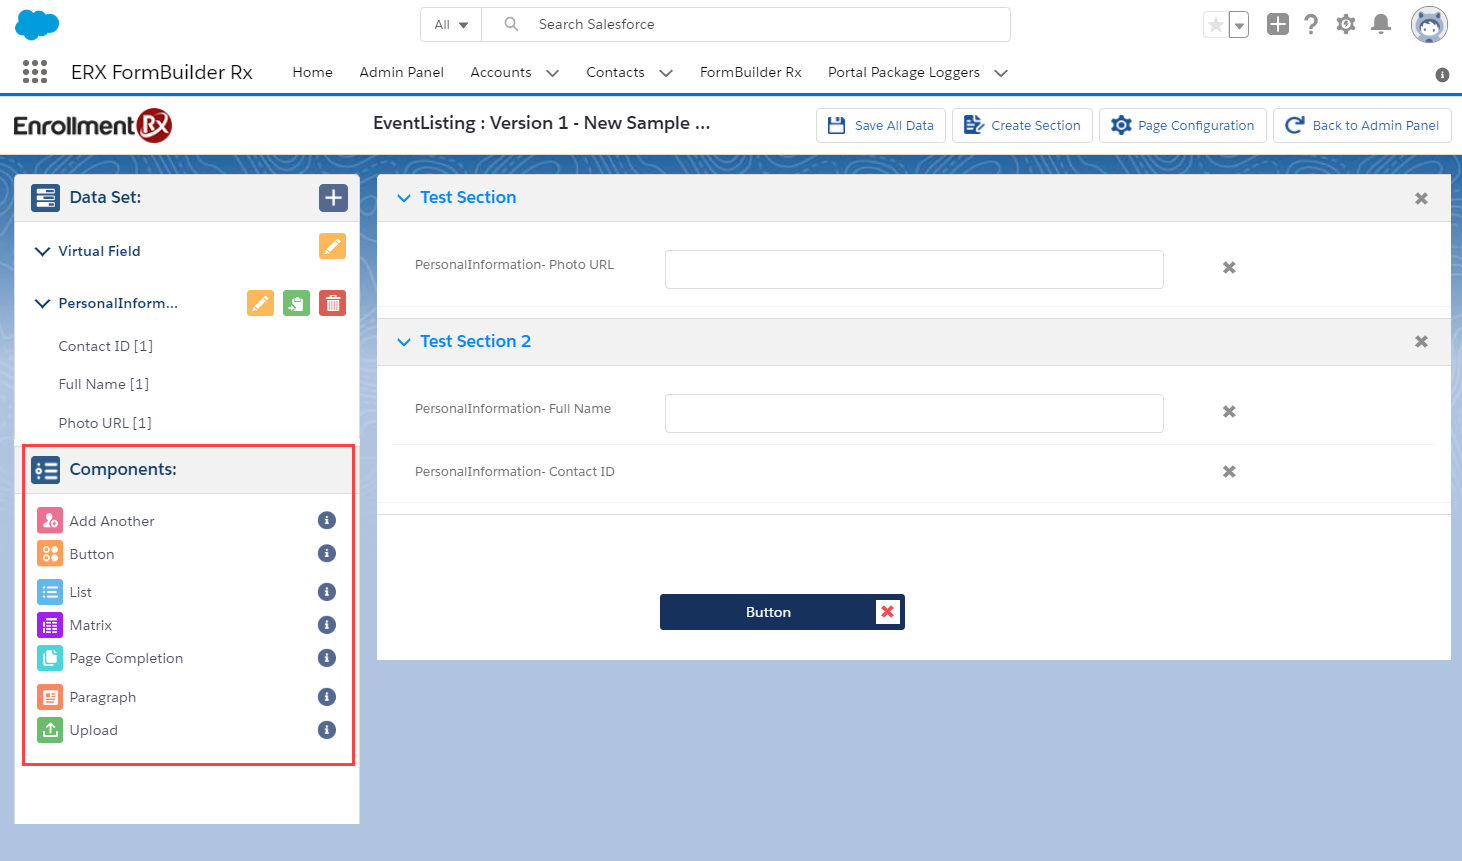1462x861 pixels.
Task: Click the green clone icon for PersonalInformation
Action: pyautogui.click(x=296, y=303)
